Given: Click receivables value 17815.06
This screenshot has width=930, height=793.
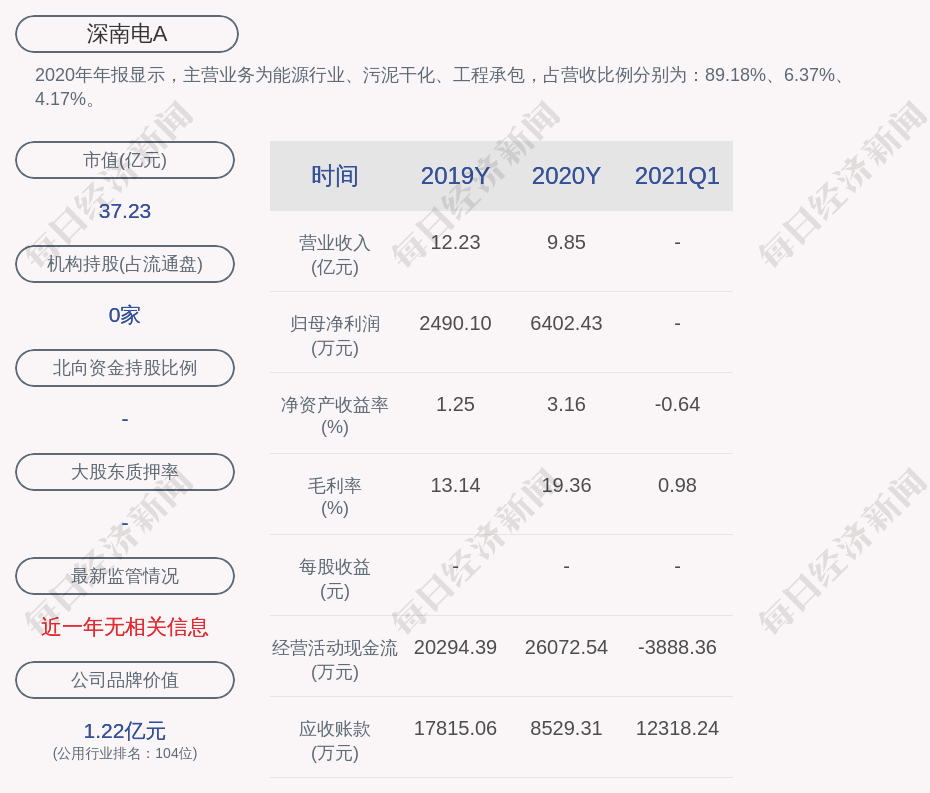Looking at the screenshot, I should pyautogui.click(x=456, y=728).
